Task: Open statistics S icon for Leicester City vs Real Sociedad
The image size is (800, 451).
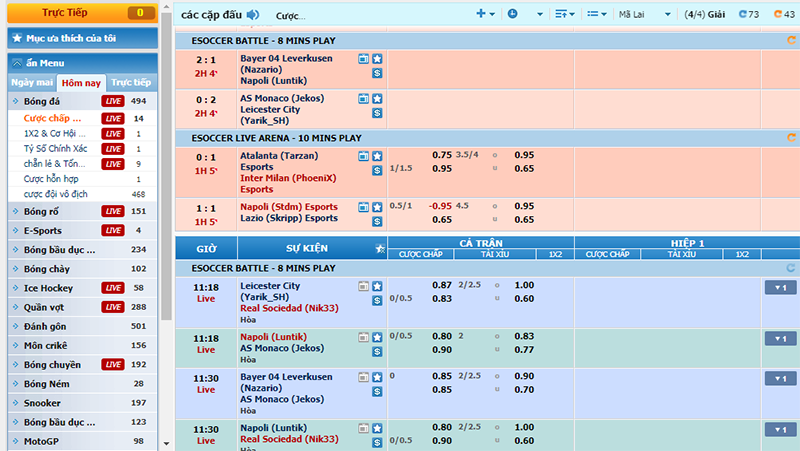Action: click(x=377, y=300)
